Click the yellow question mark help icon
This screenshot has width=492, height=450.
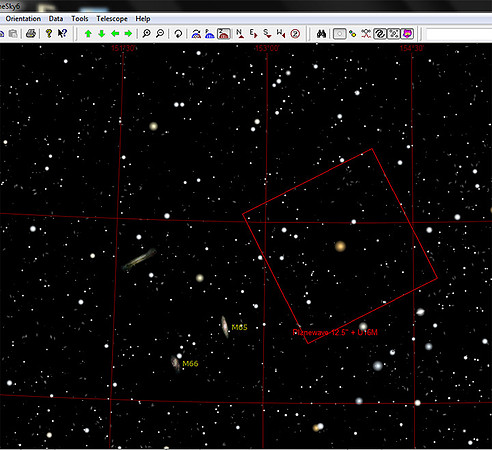click(49, 33)
